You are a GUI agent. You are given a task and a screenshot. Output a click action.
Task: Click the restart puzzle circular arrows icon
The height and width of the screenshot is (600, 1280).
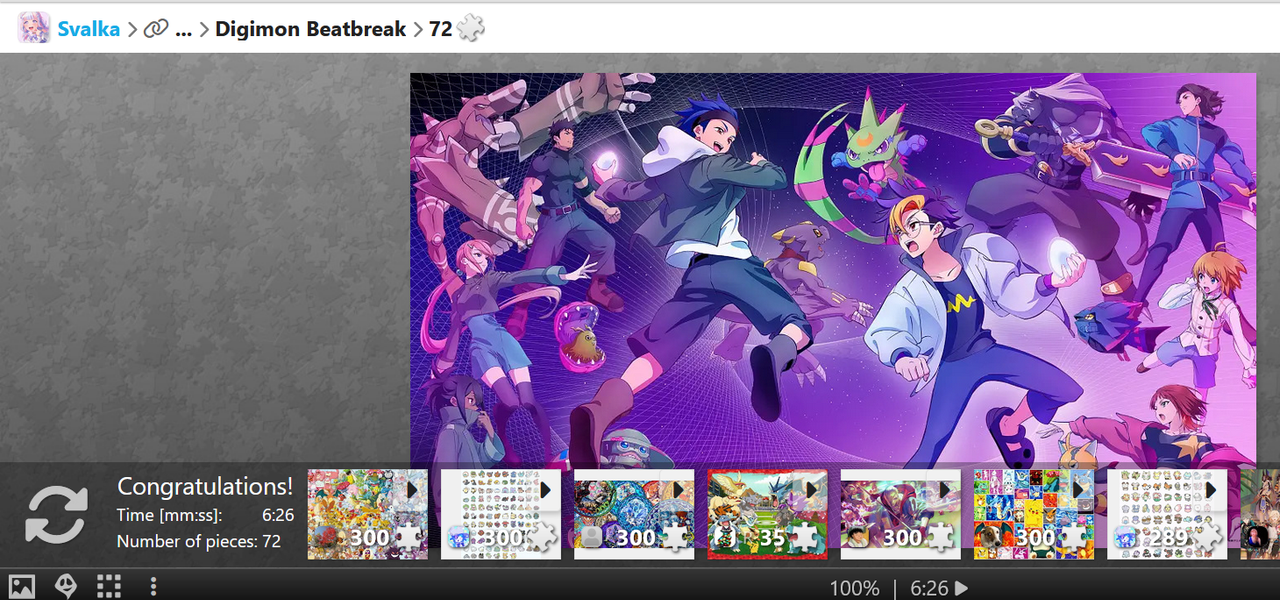click(56, 515)
